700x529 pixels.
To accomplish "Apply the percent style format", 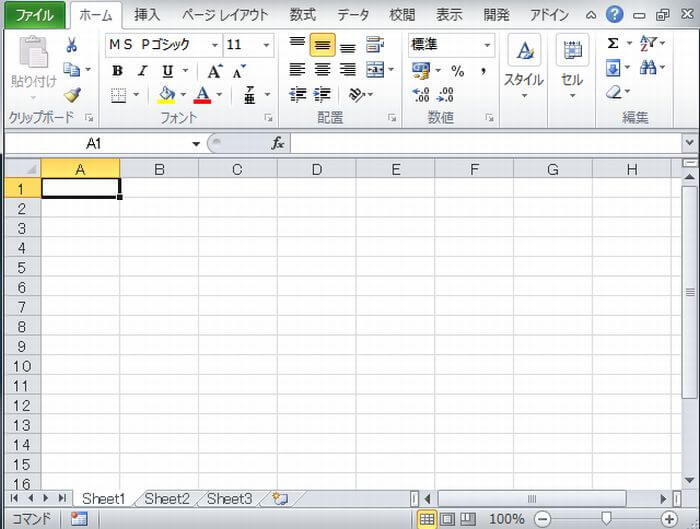I will point(458,71).
